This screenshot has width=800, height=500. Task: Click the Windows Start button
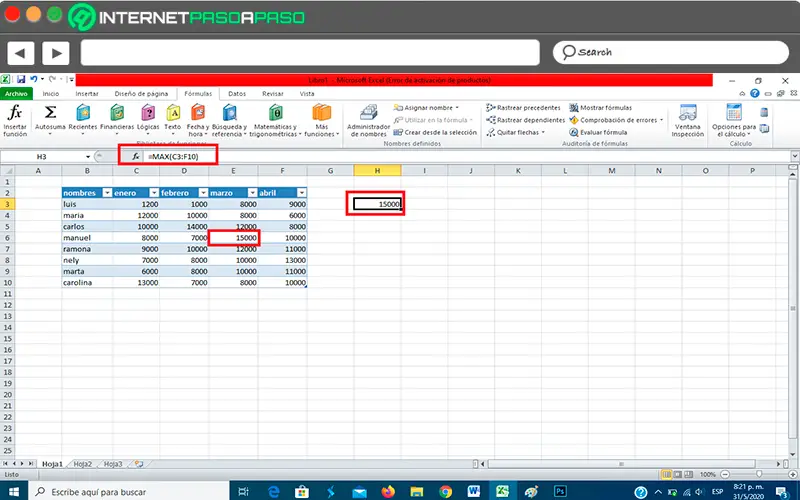pyautogui.click(x=14, y=491)
